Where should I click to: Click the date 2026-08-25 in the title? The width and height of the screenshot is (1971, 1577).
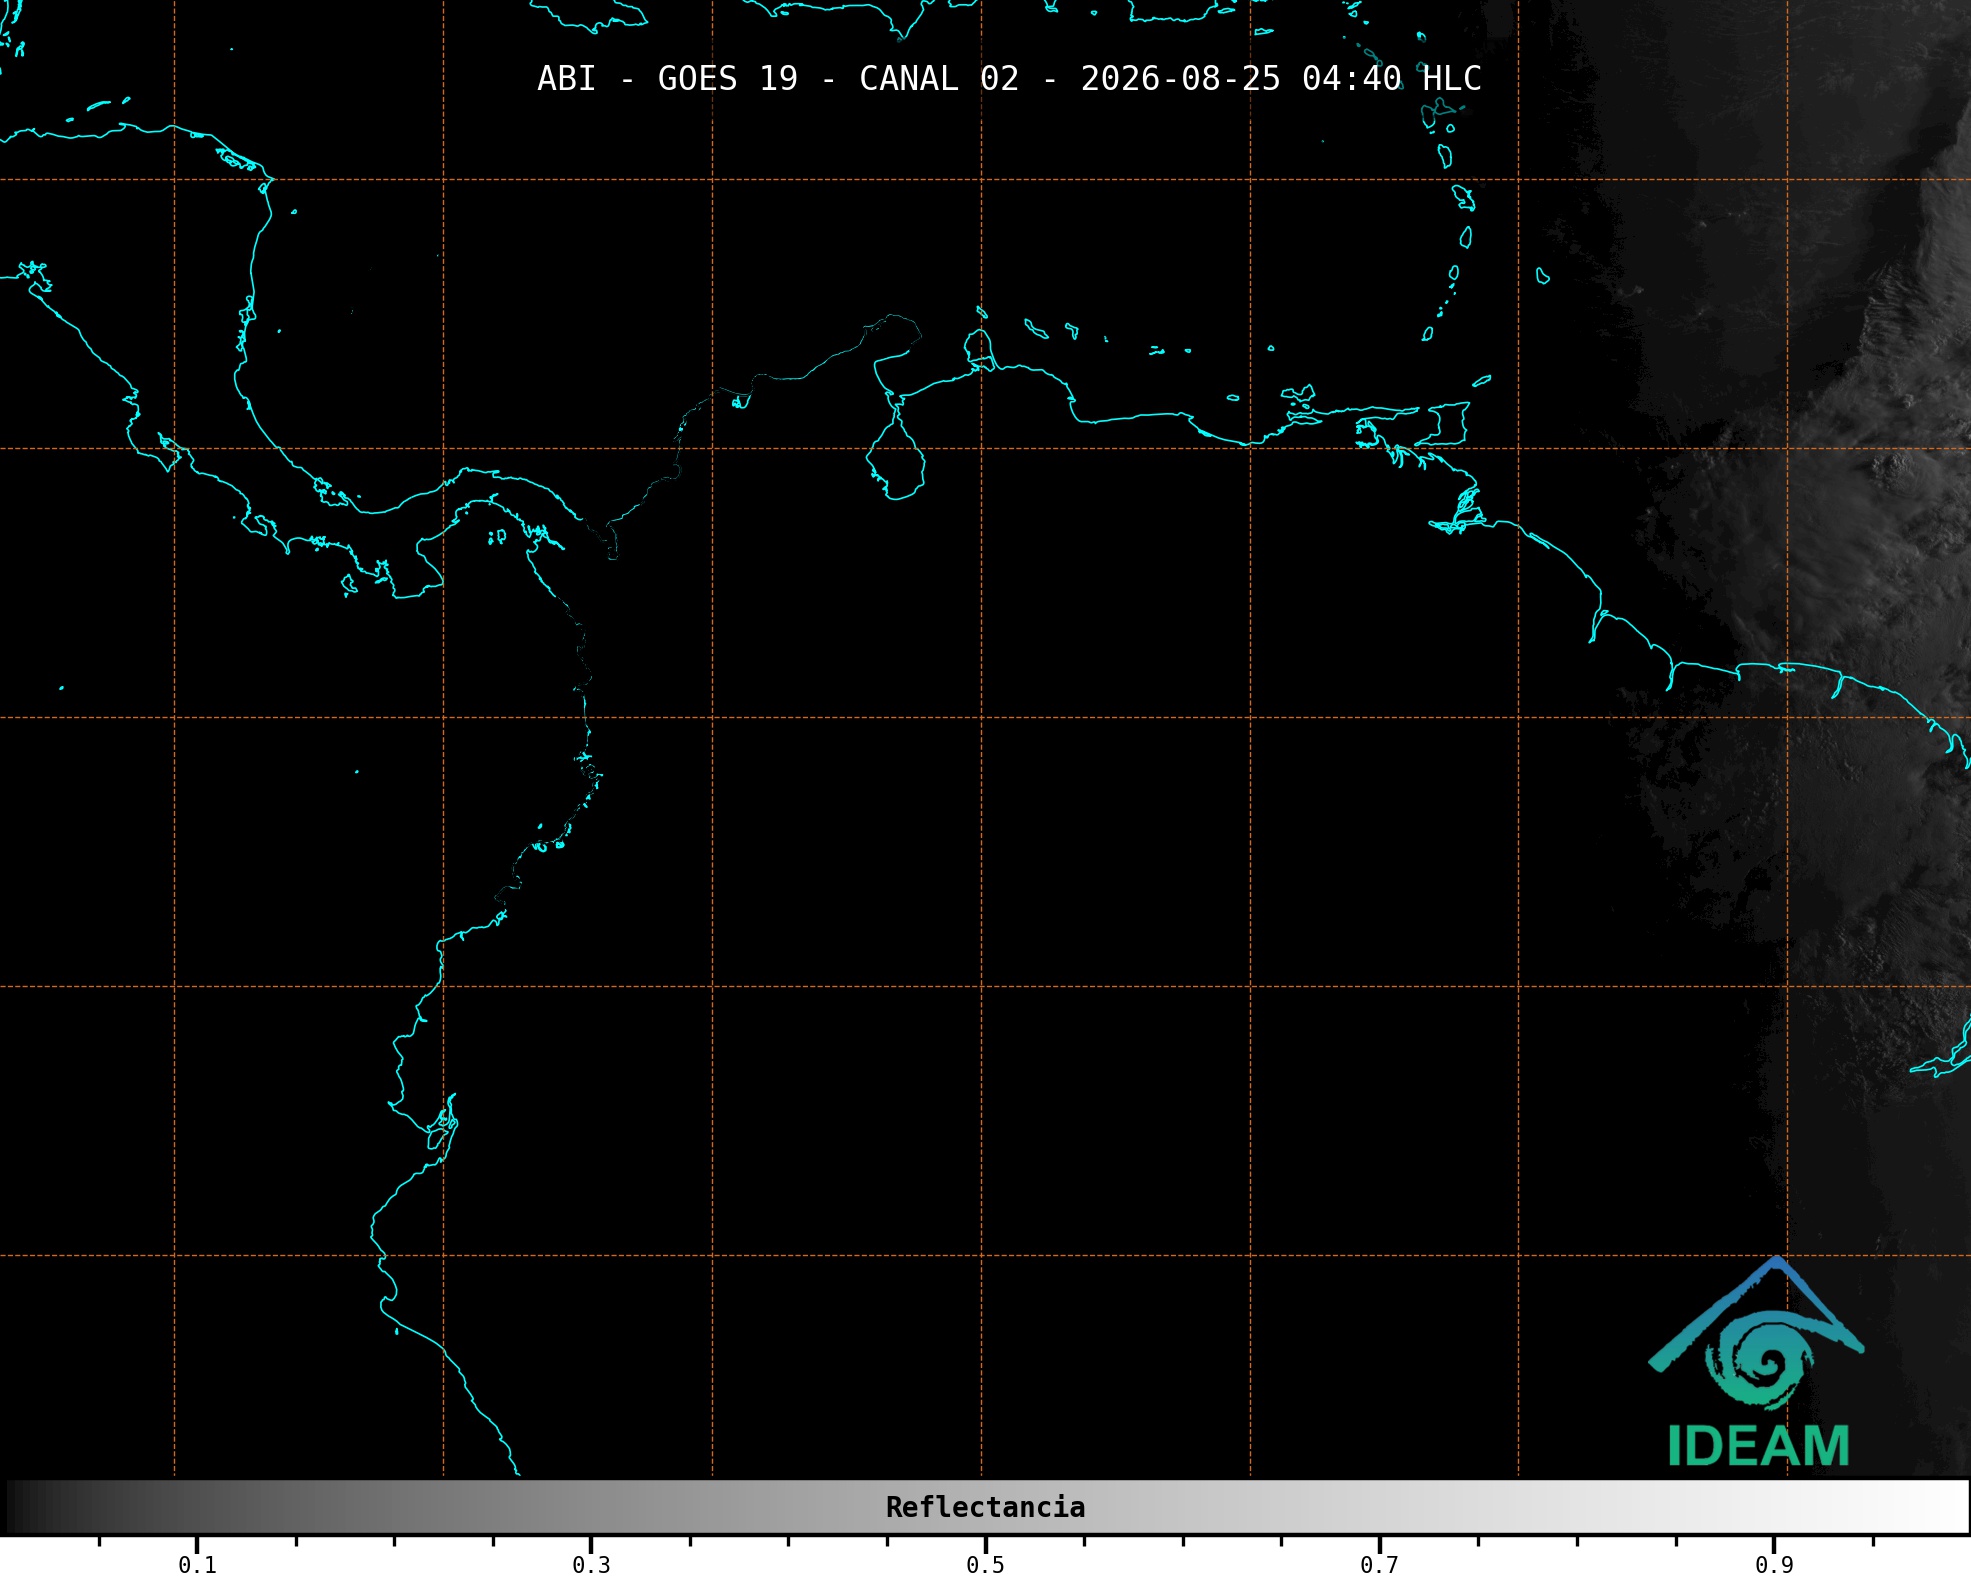click(1180, 79)
